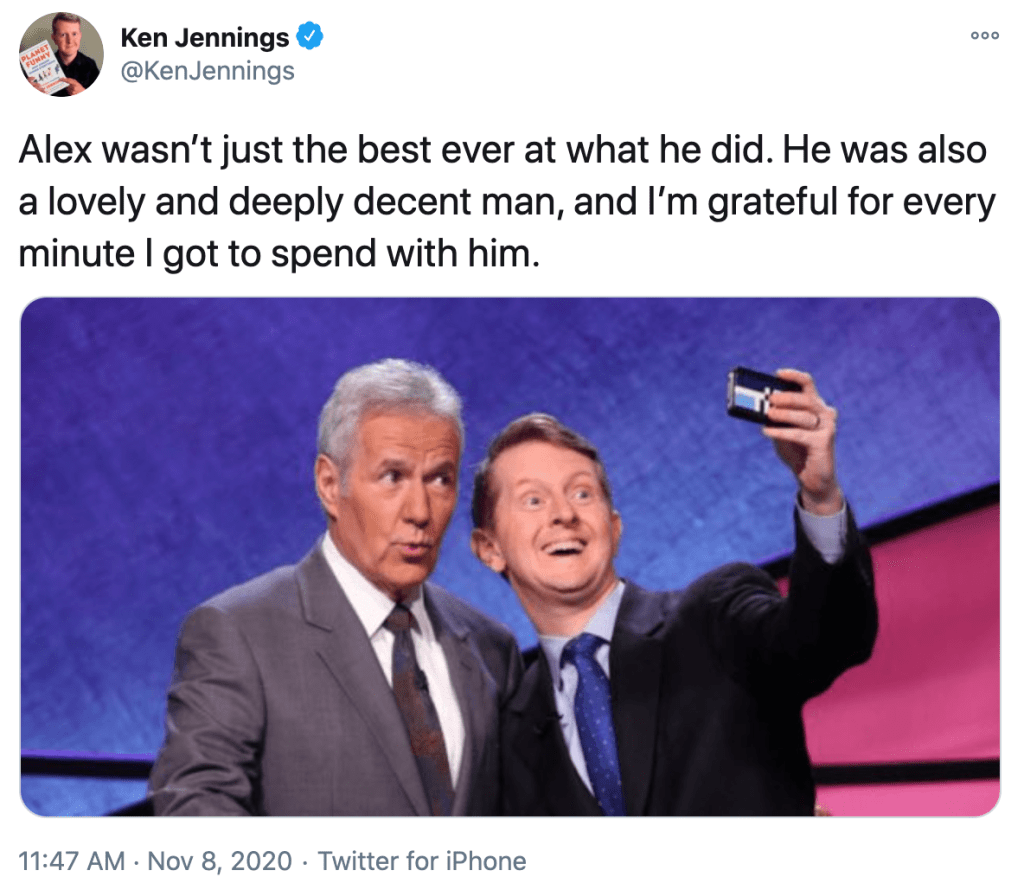The image size is (1024, 896).
Task: Open the Ken Jennings profile avatar
Action: pos(61,54)
